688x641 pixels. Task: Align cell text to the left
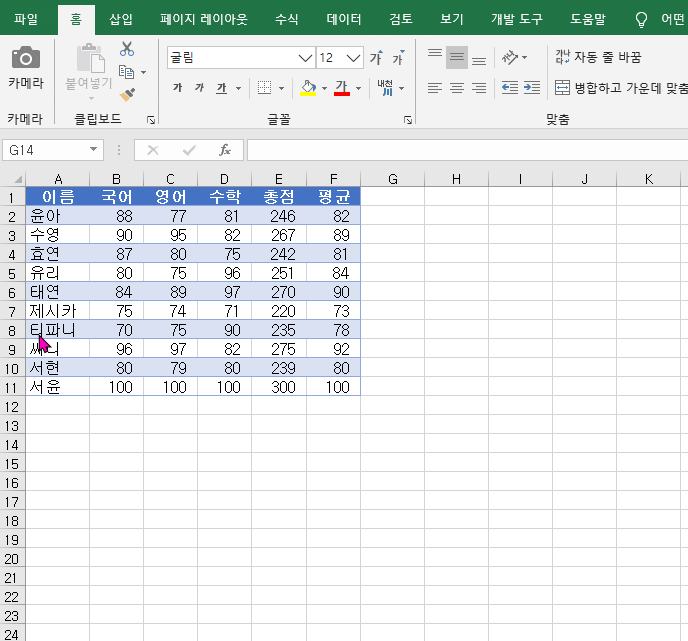coord(435,88)
